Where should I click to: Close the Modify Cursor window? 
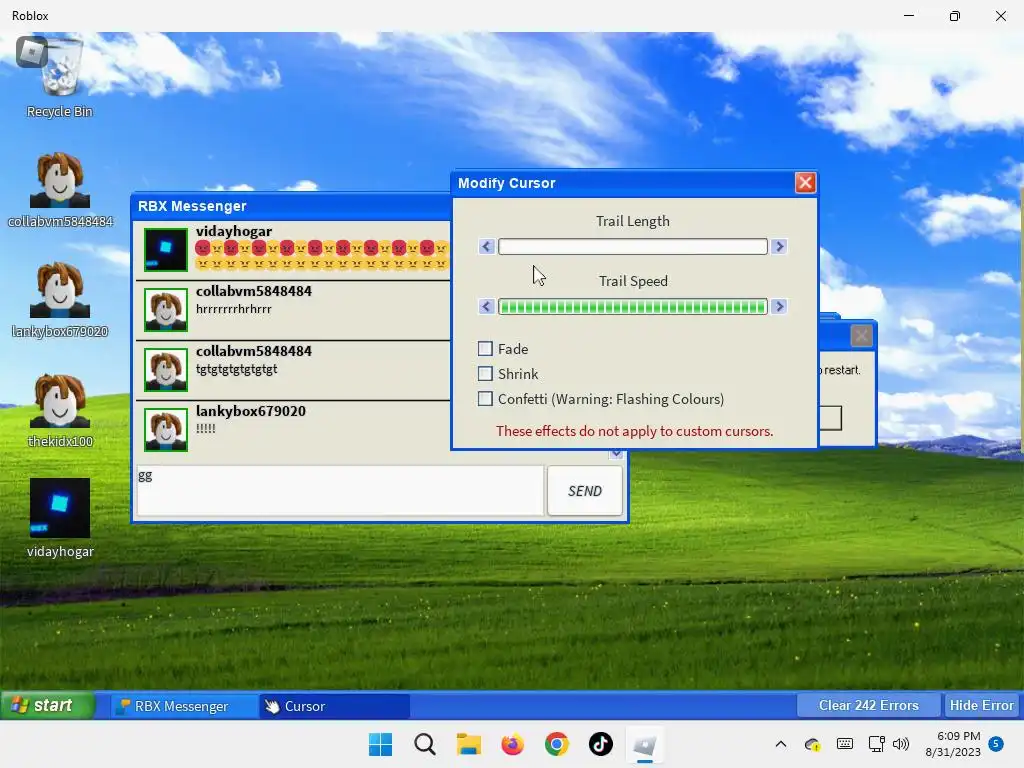(x=805, y=183)
